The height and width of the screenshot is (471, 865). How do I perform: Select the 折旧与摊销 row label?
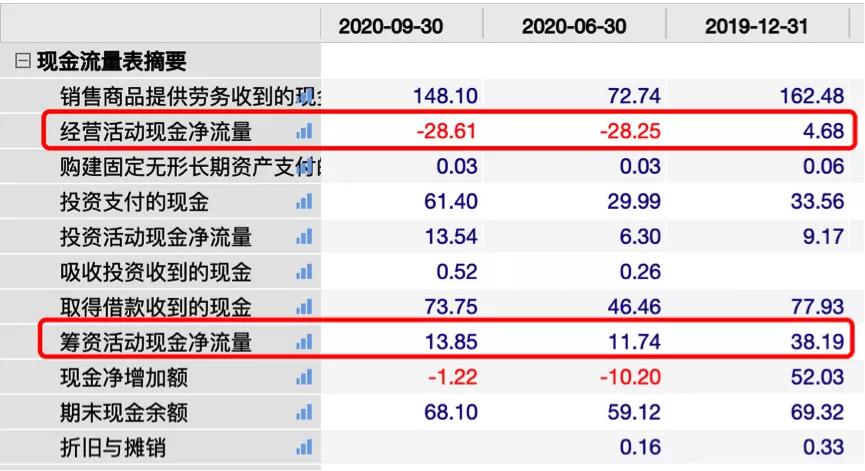coord(113,448)
